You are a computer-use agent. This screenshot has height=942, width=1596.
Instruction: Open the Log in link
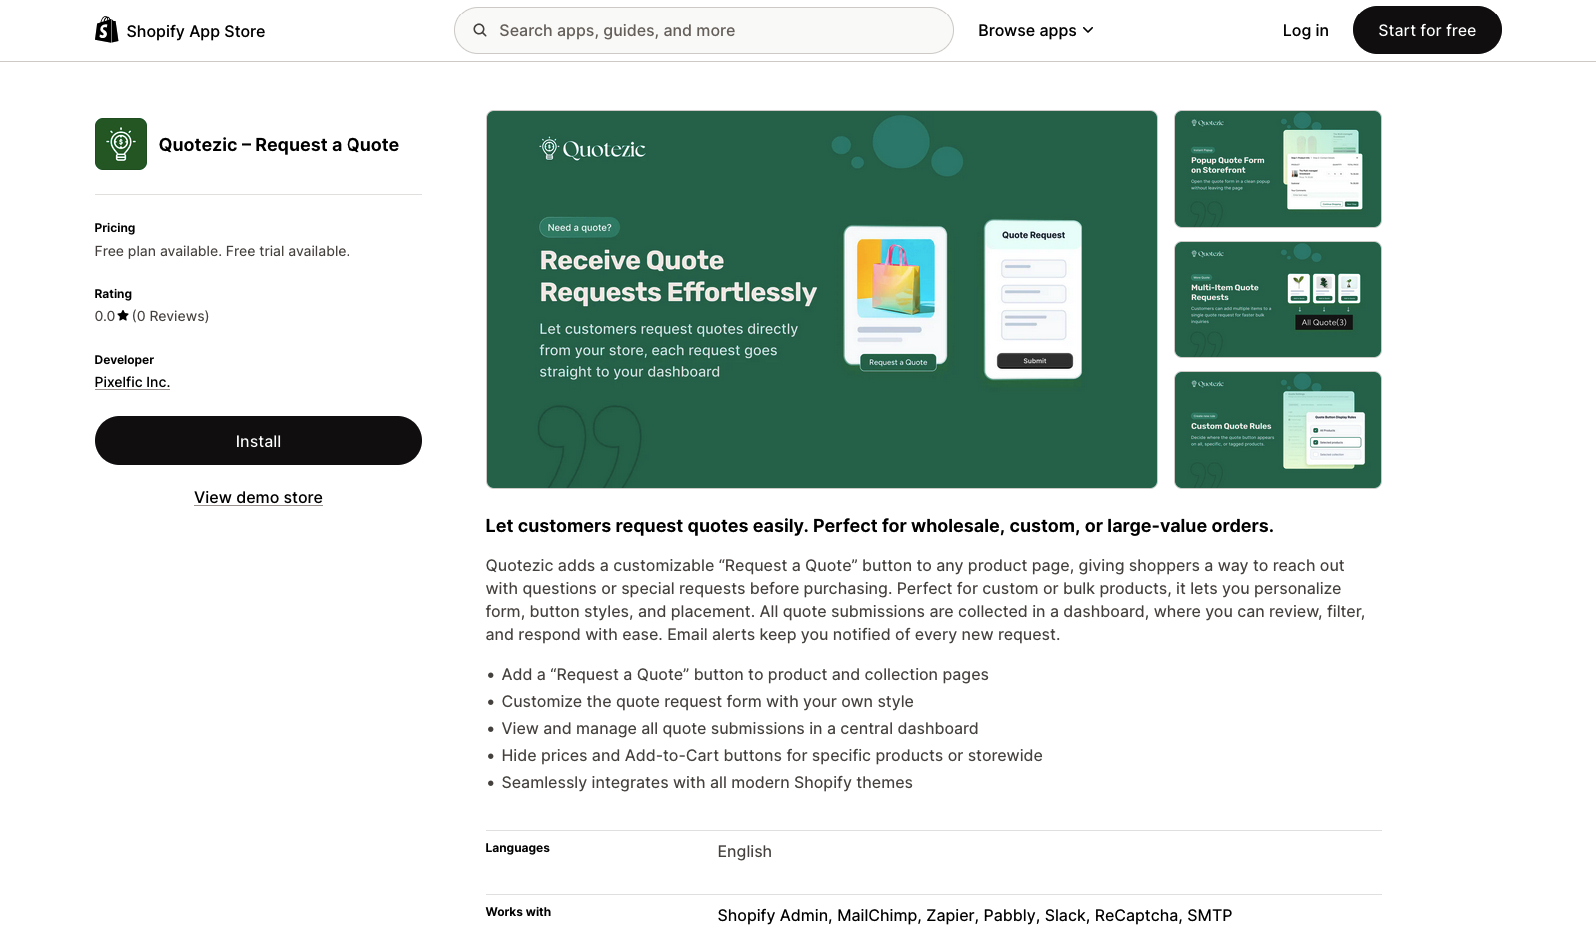point(1305,30)
